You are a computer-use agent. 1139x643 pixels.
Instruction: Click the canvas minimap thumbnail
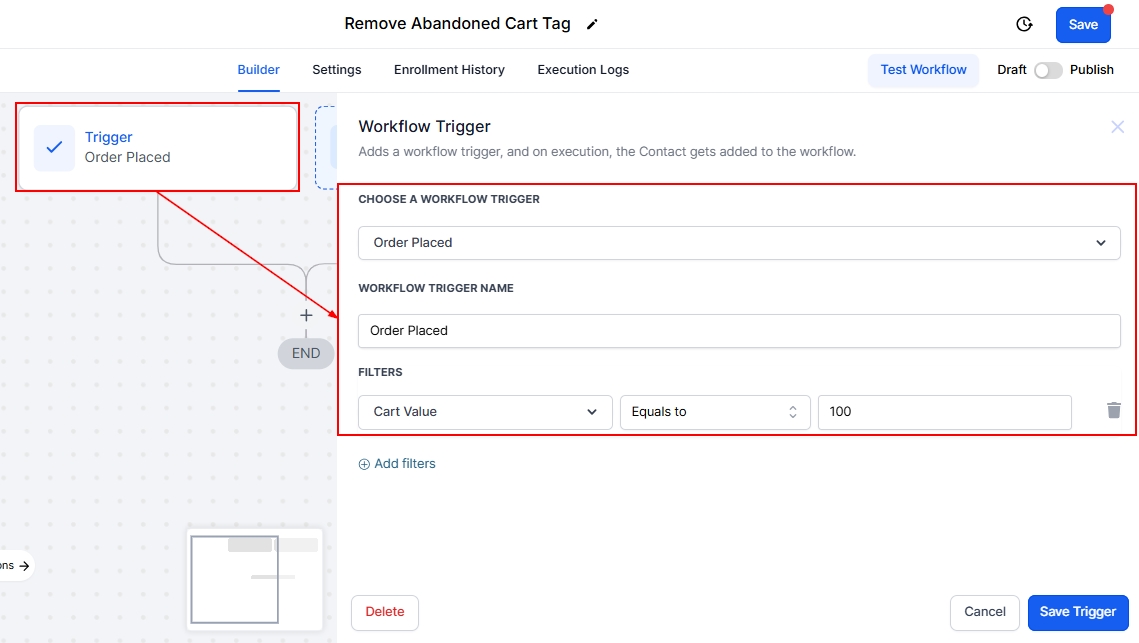pos(255,579)
